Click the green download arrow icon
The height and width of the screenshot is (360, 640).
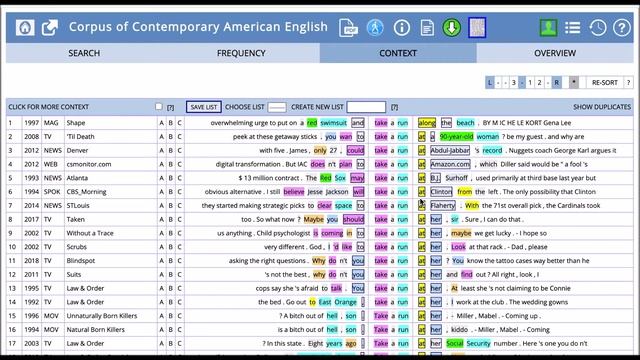[451, 28]
